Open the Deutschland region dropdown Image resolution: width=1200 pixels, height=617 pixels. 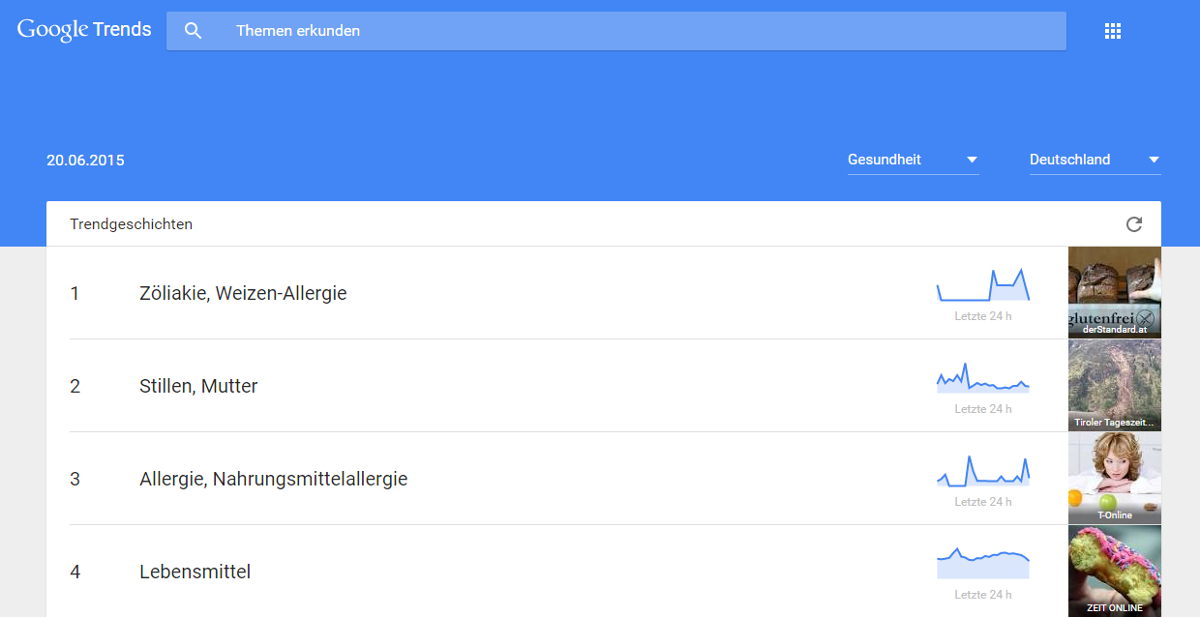[1069, 159]
